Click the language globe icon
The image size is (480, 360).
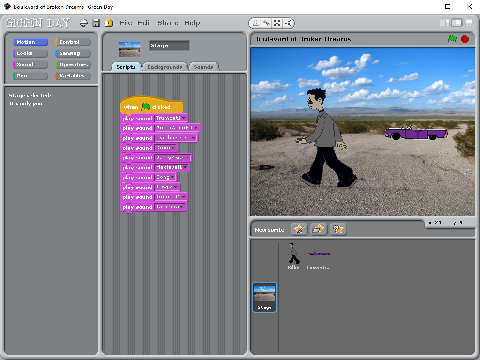tap(83, 23)
